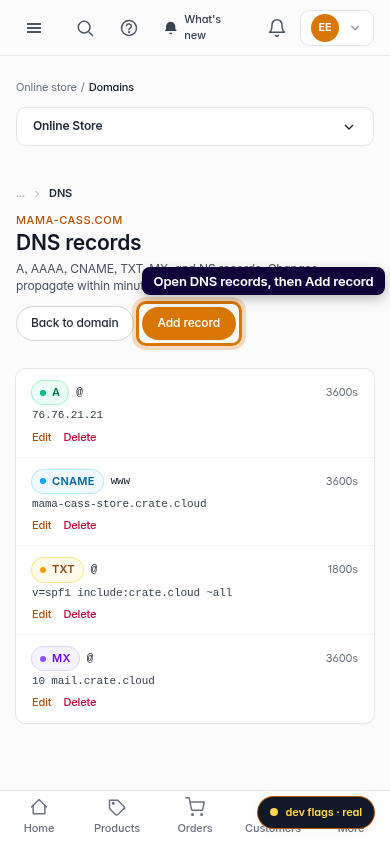This screenshot has height=844, width=390.
Task: Open the EE account avatar menu
Action: pos(337,28)
